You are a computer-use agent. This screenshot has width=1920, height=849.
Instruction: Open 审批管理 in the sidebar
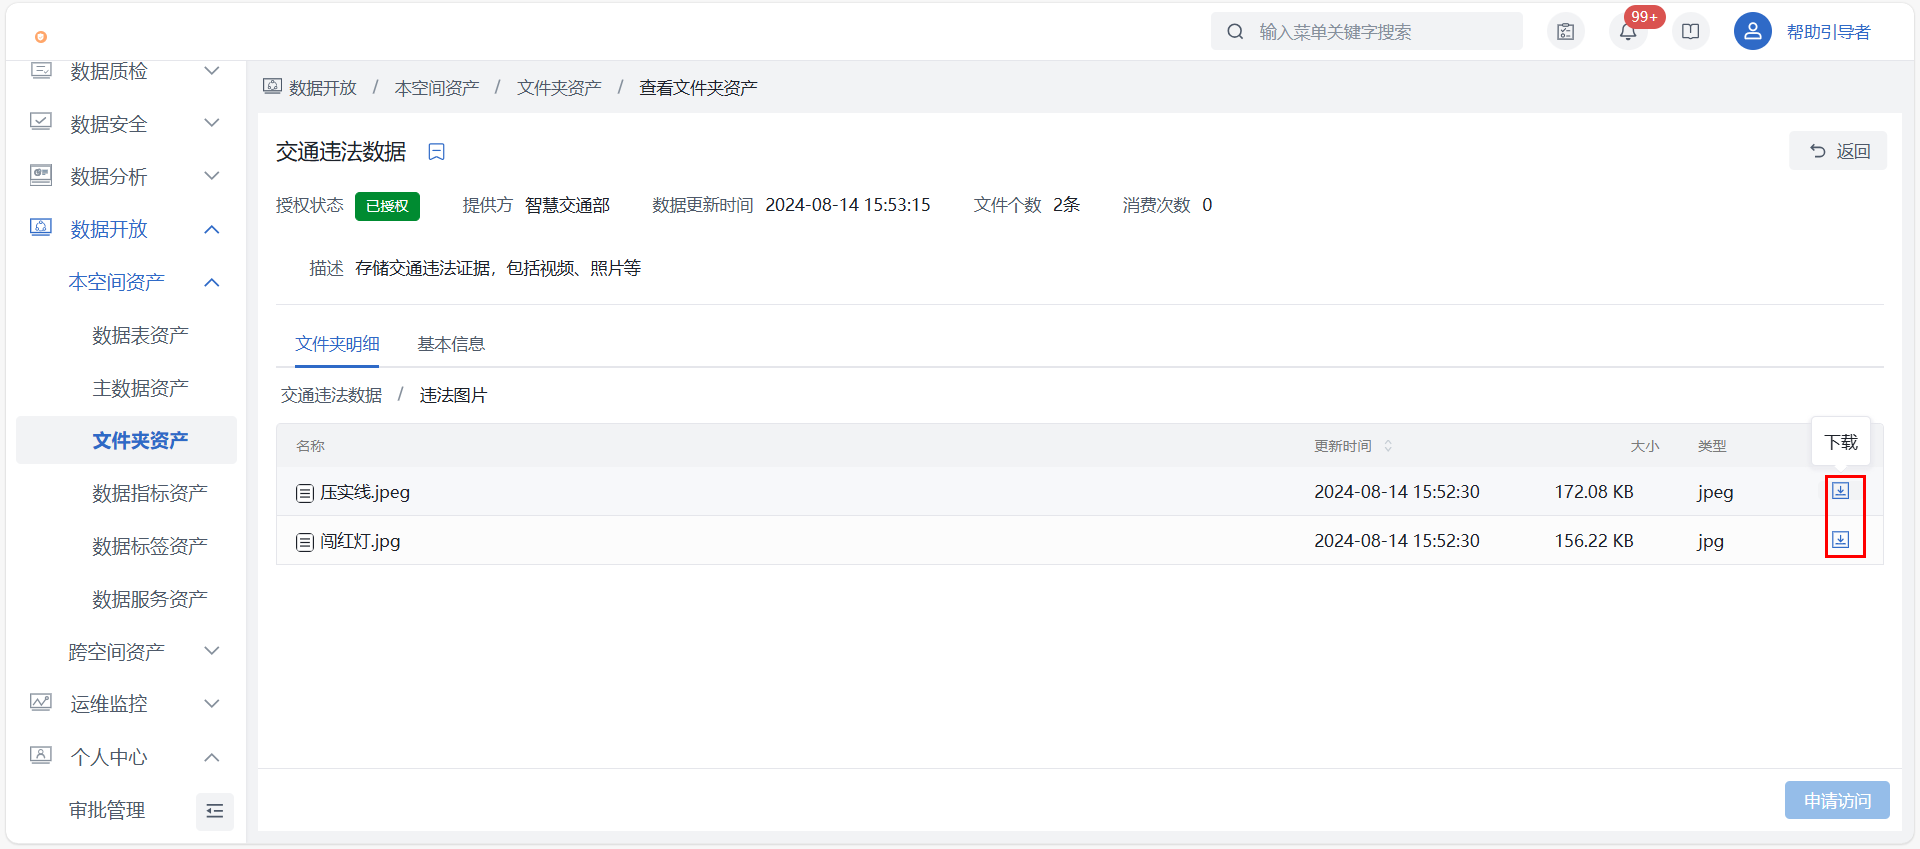click(107, 810)
